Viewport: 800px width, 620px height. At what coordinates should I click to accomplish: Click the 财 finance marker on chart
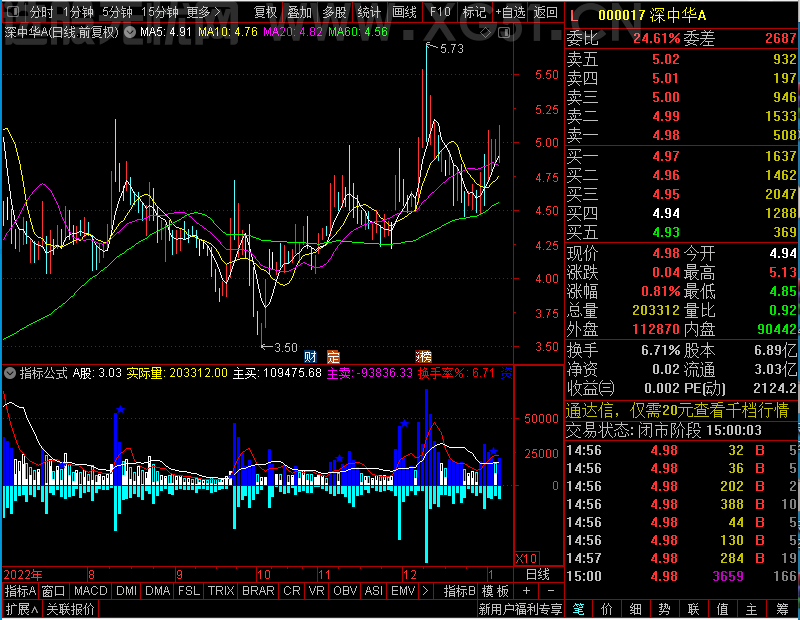[310, 356]
